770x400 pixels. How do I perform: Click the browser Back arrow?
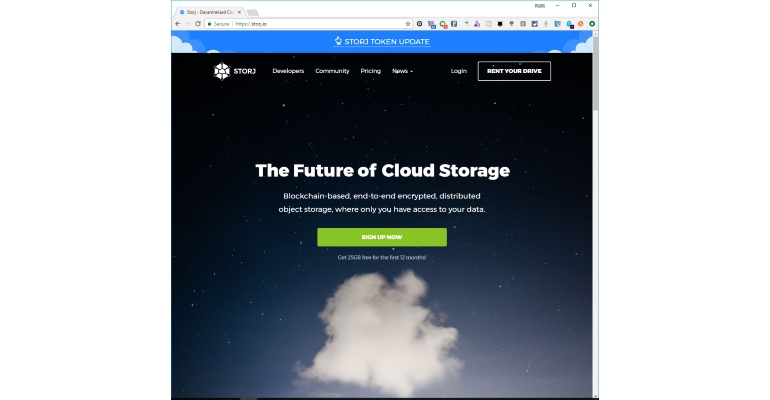click(178, 24)
